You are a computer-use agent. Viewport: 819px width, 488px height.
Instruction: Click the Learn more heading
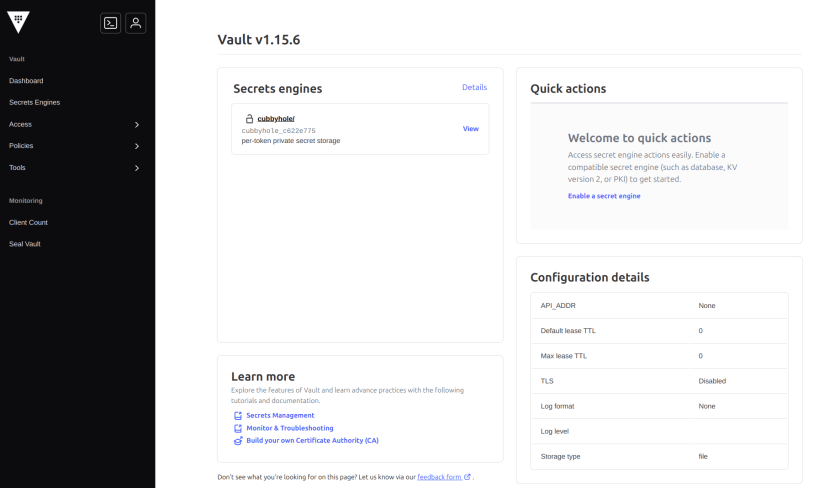click(x=263, y=377)
